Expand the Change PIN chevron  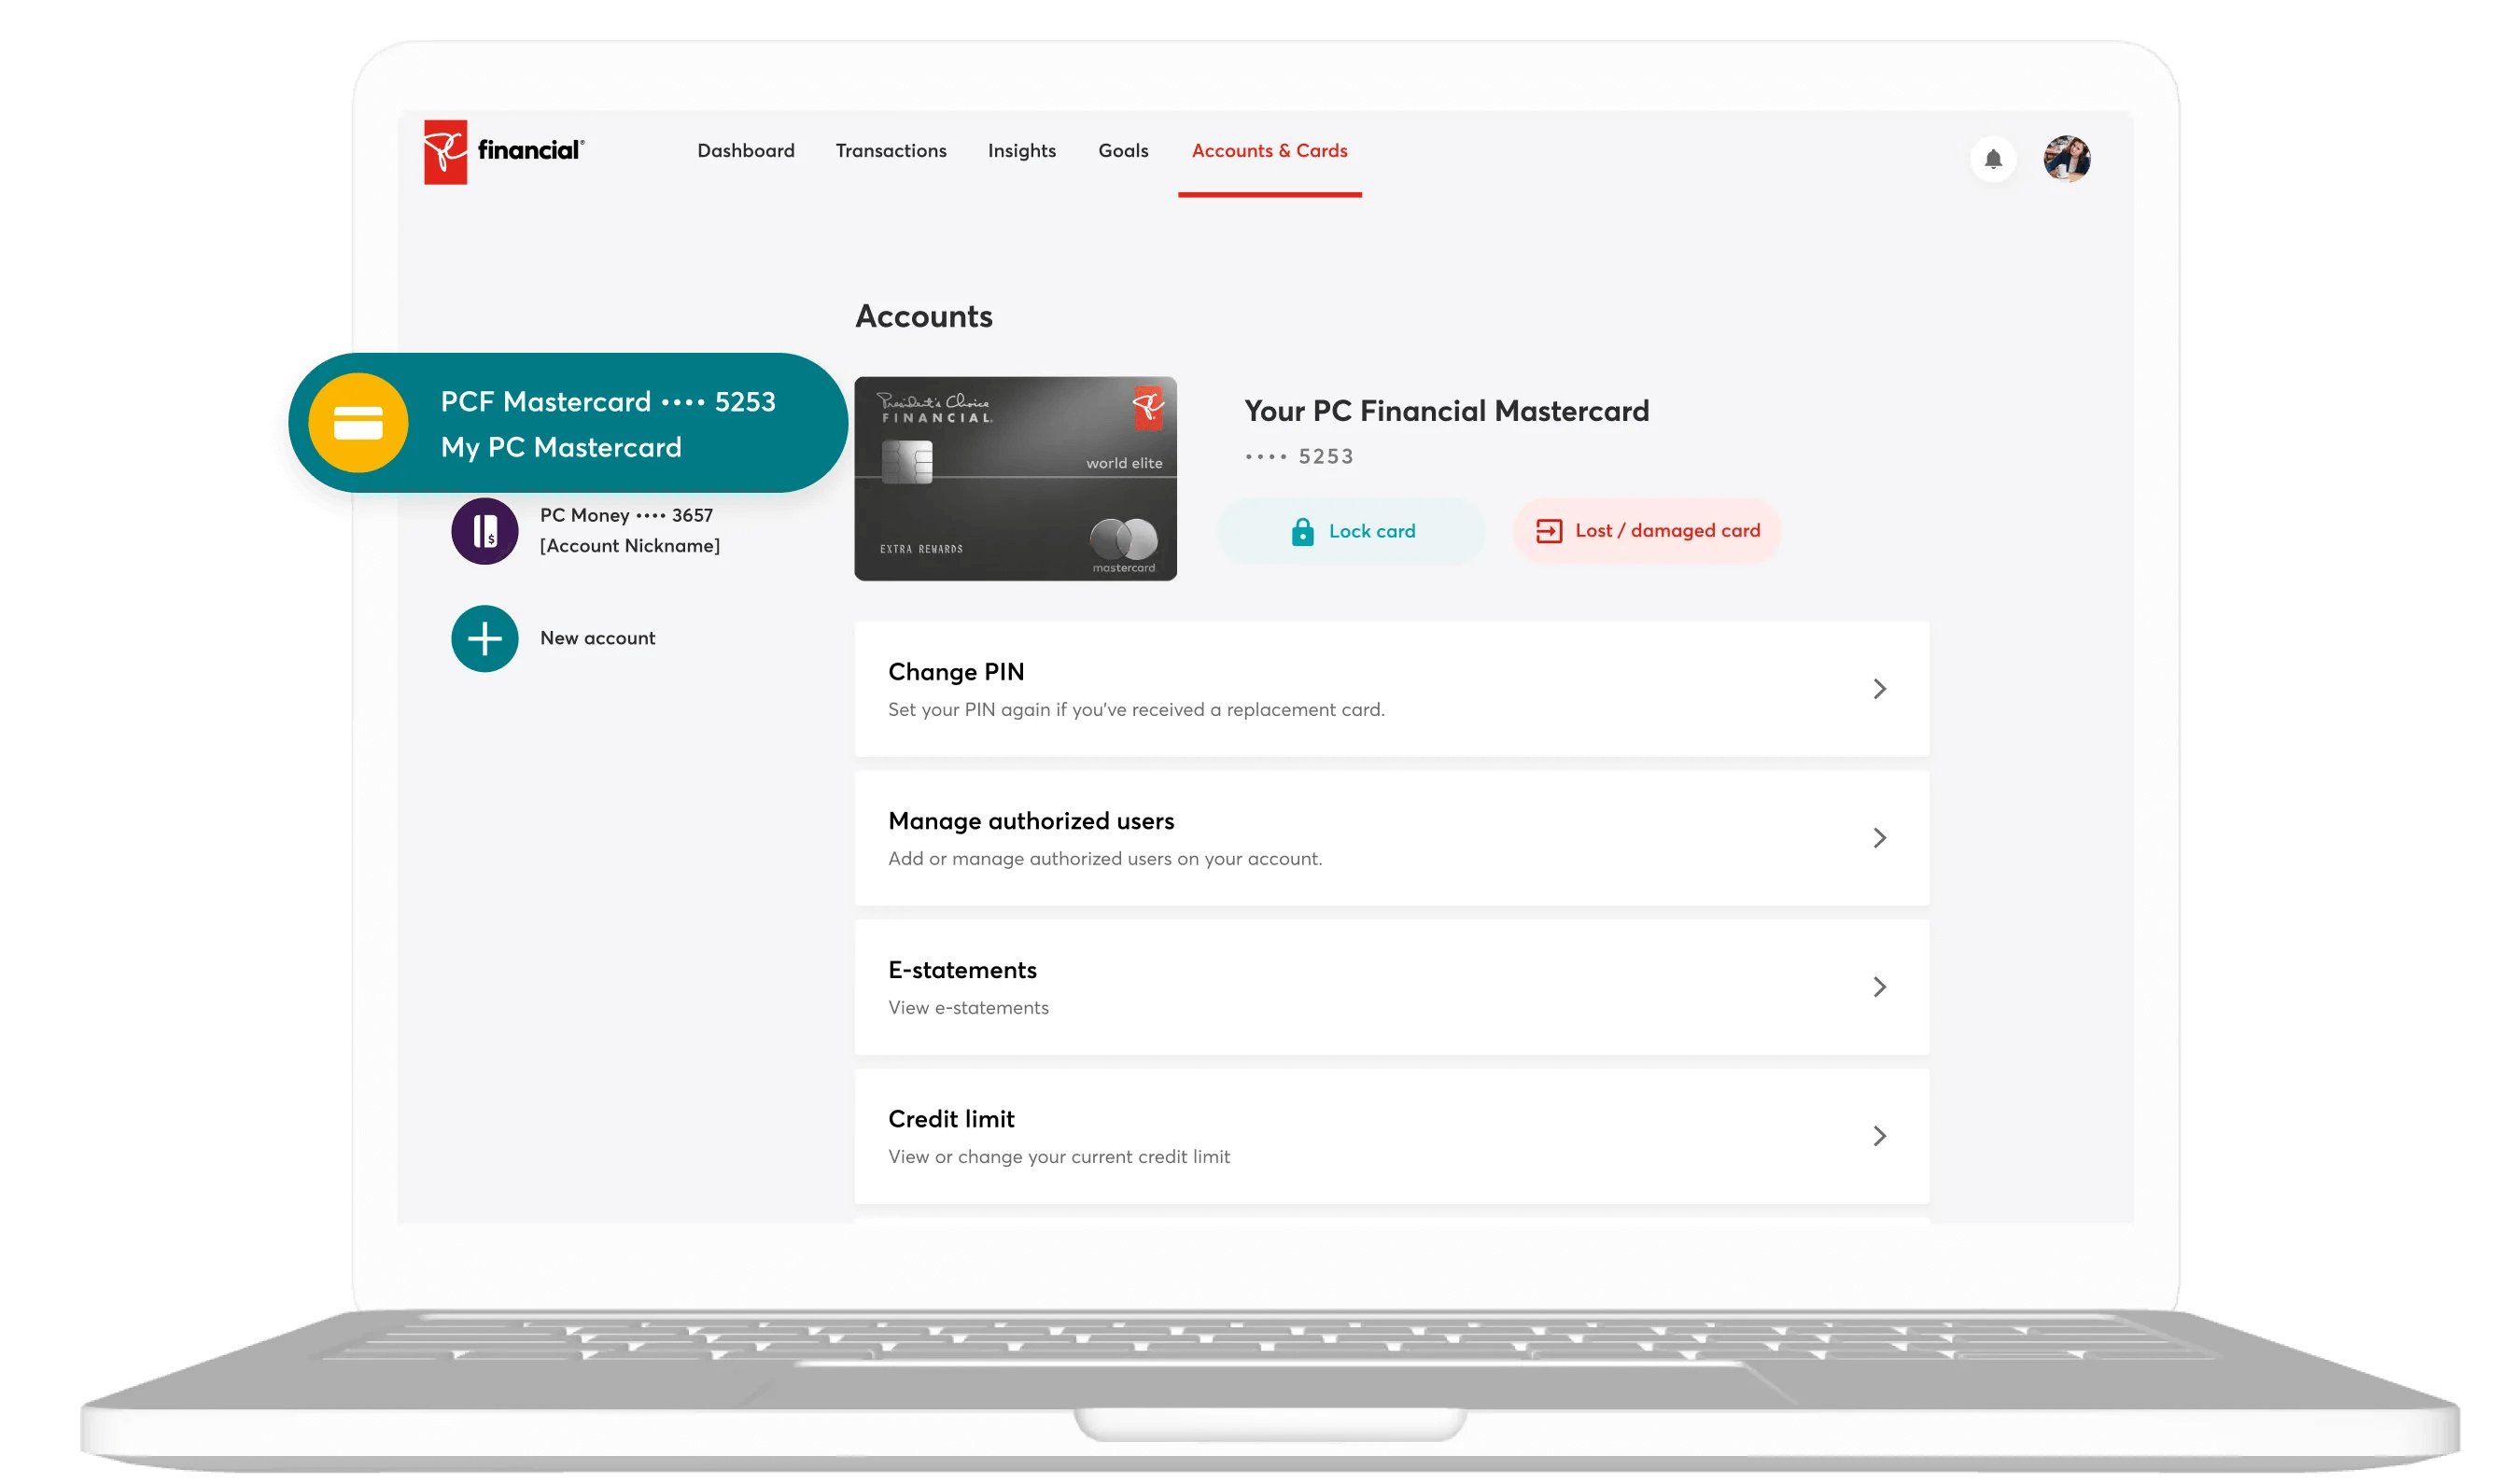tap(1879, 689)
